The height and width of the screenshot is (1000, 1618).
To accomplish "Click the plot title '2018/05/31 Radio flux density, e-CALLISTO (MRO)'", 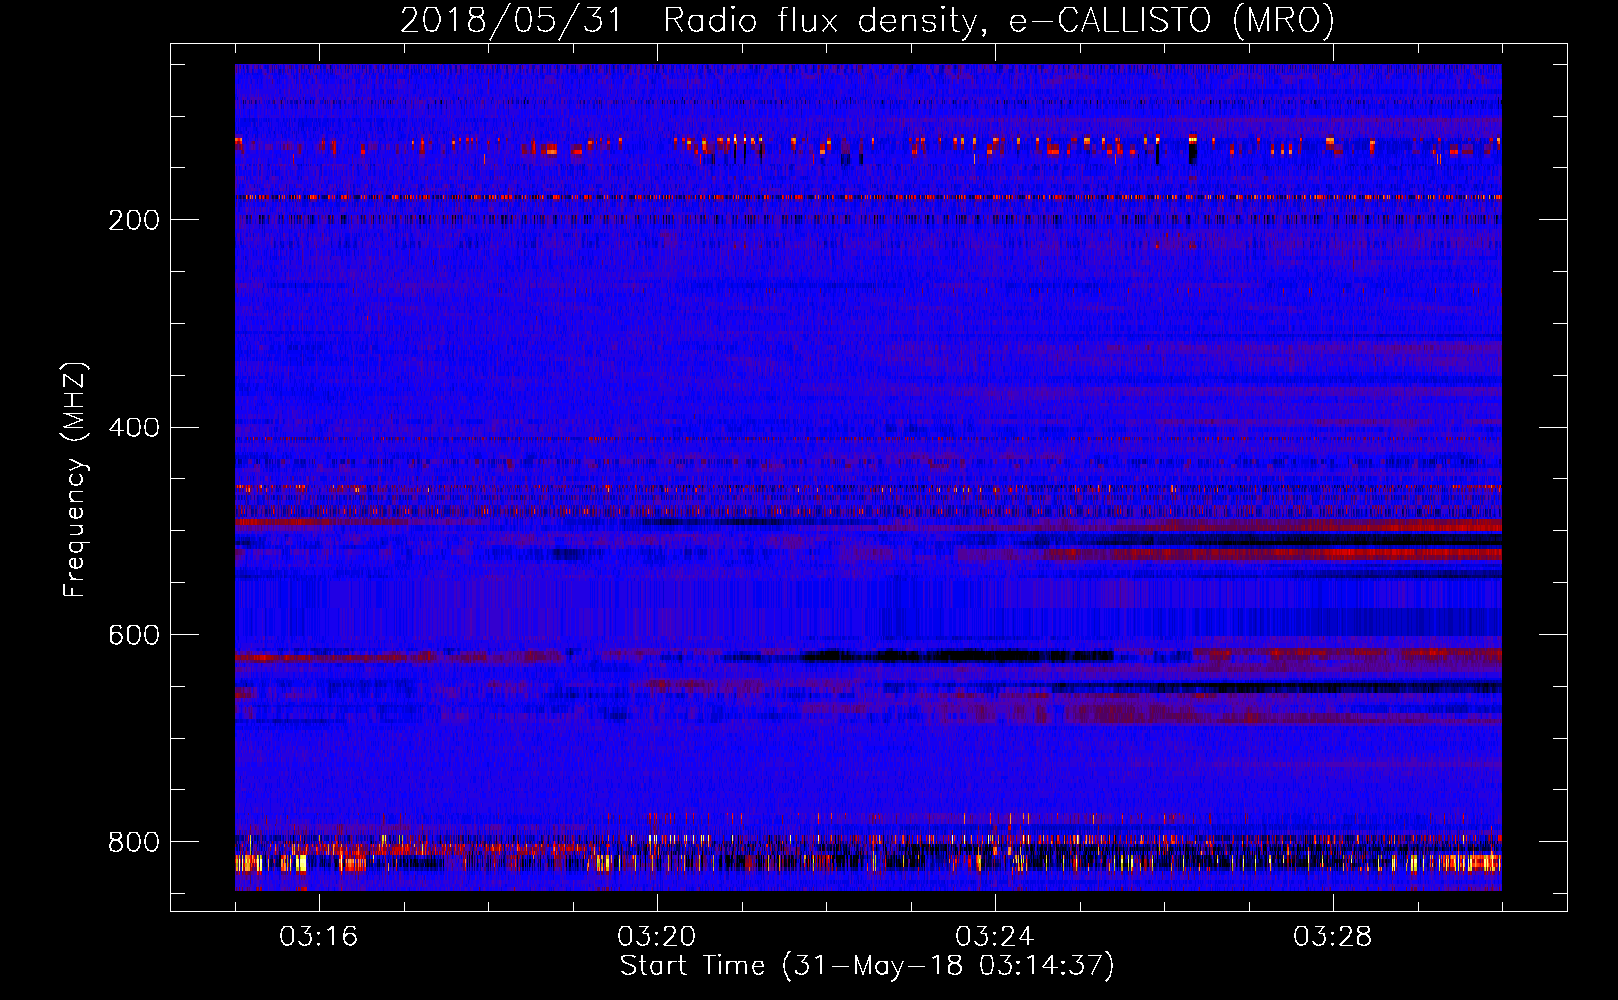I will click(867, 20).
